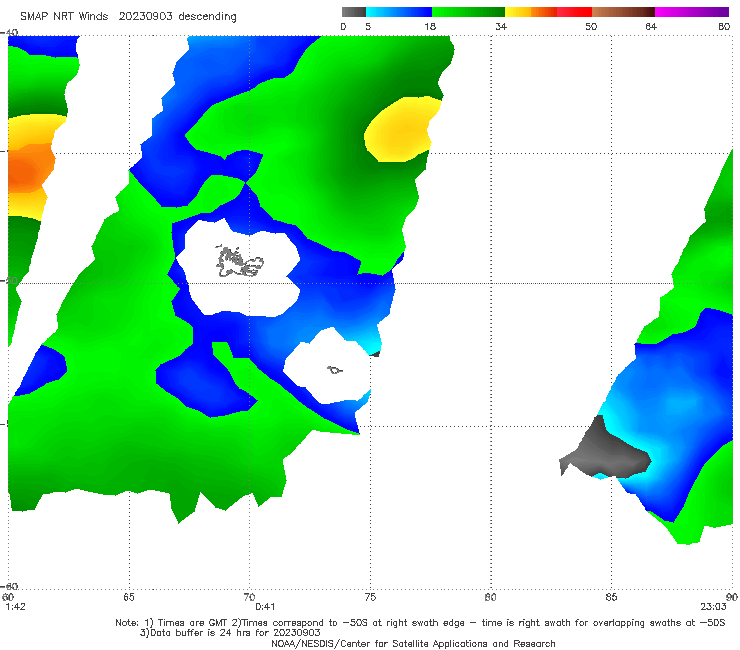
Task: Click the colorbar label '34'
Action: [501, 26]
